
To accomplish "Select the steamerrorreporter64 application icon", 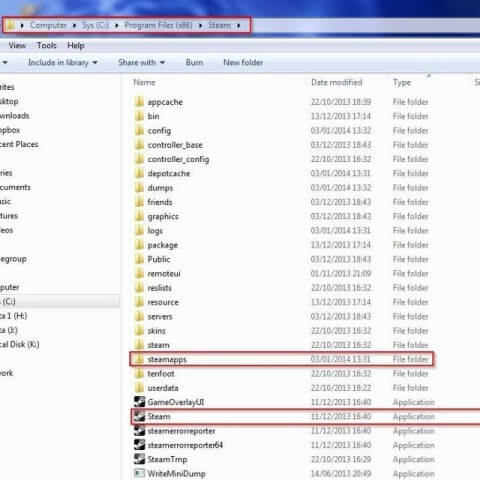I will point(139,445).
